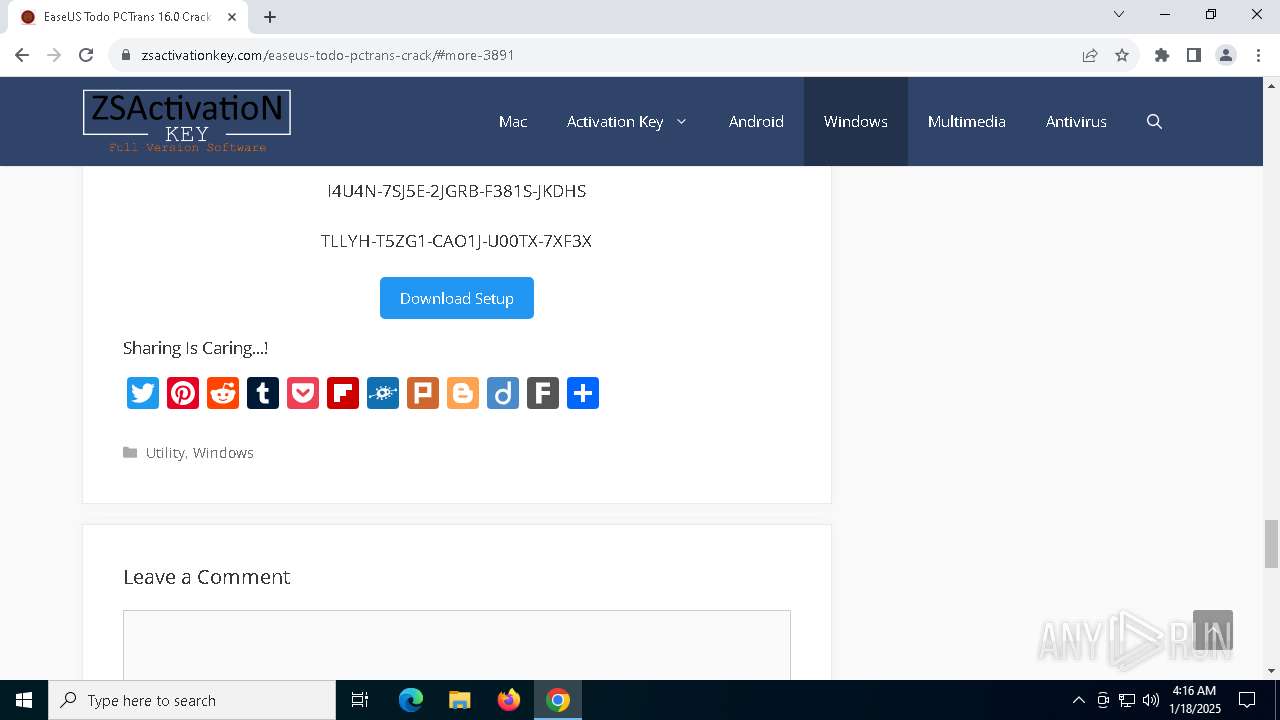Share the post on Twitter
Image resolution: width=1280 pixels, height=720 pixels.
click(x=143, y=393)
